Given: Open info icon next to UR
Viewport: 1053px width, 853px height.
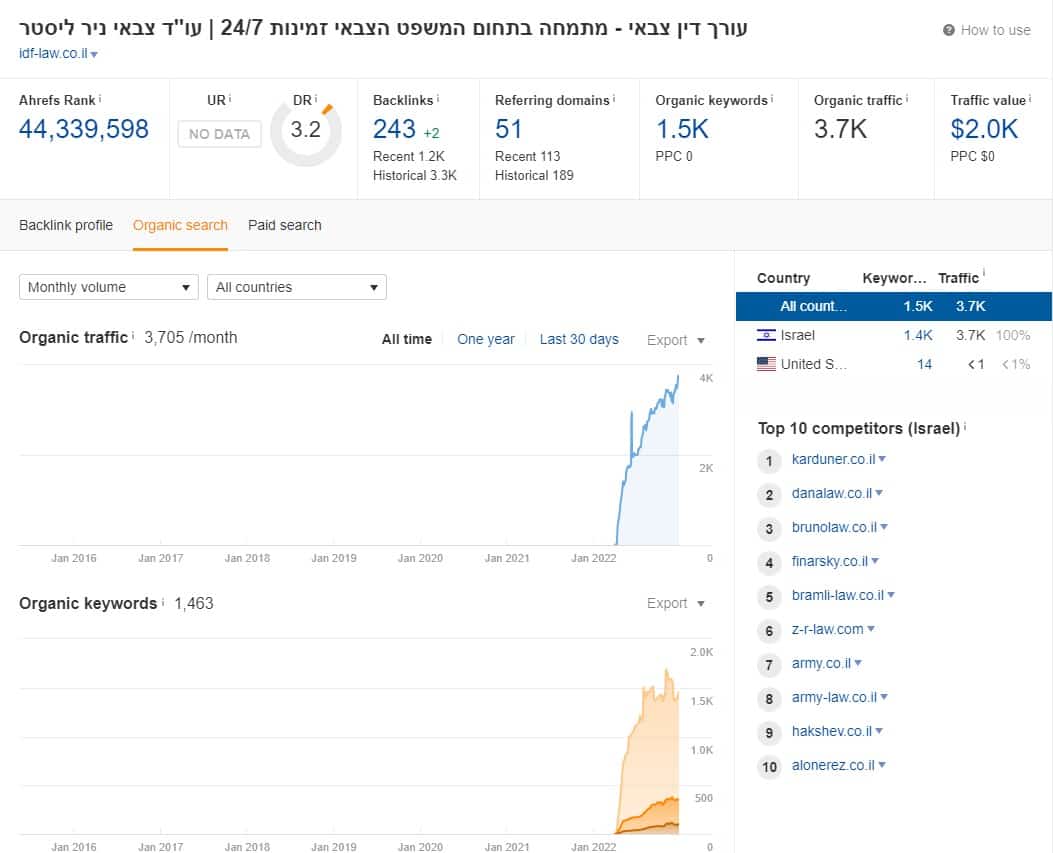Looking at the screenshot, I should (x=230, y=99).
